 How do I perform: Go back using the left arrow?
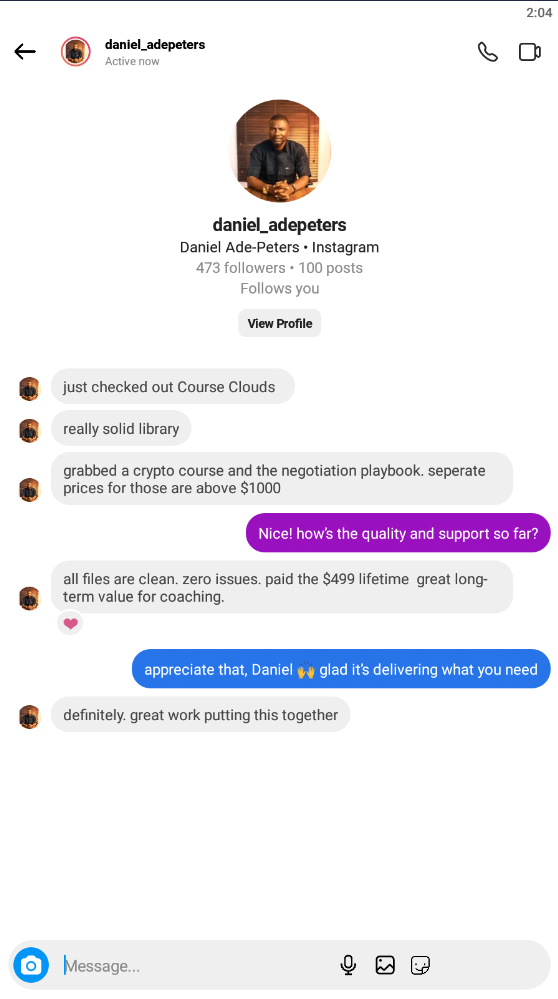point(25,52)
